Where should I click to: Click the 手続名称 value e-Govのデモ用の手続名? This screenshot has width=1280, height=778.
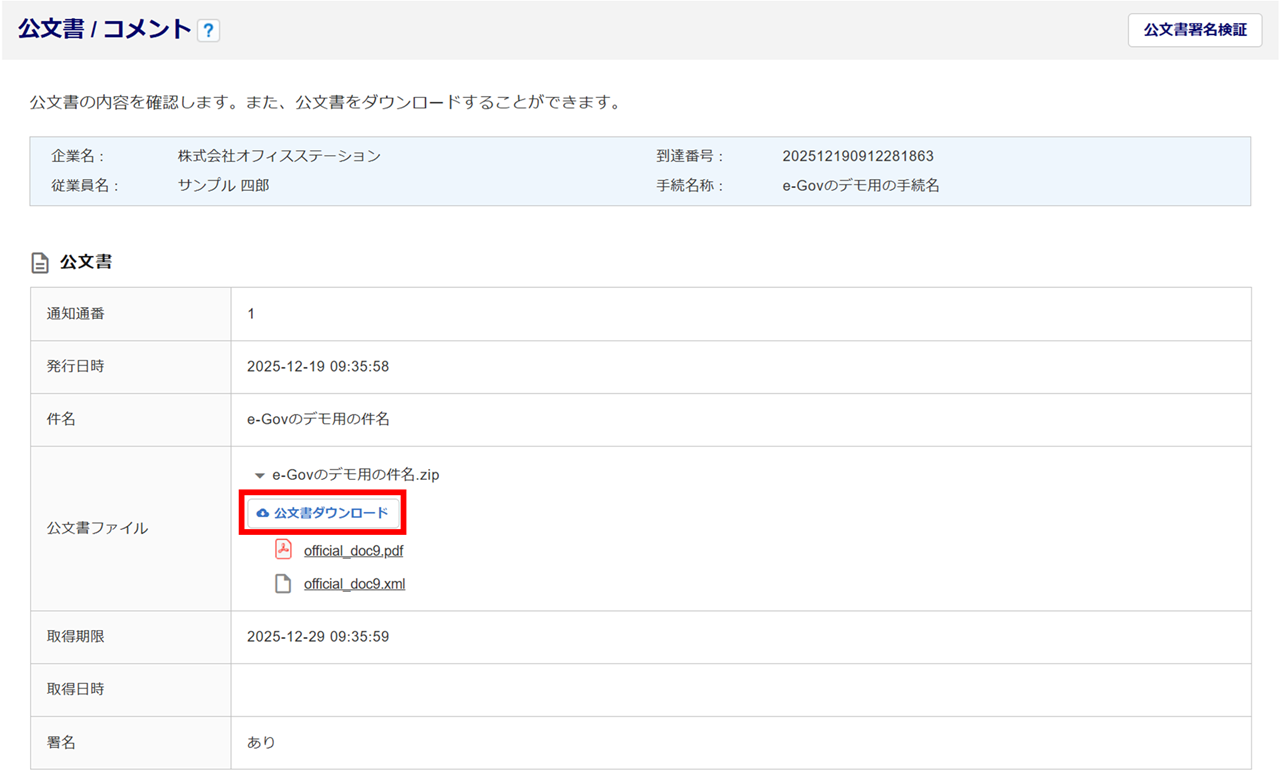click(861, 185)
